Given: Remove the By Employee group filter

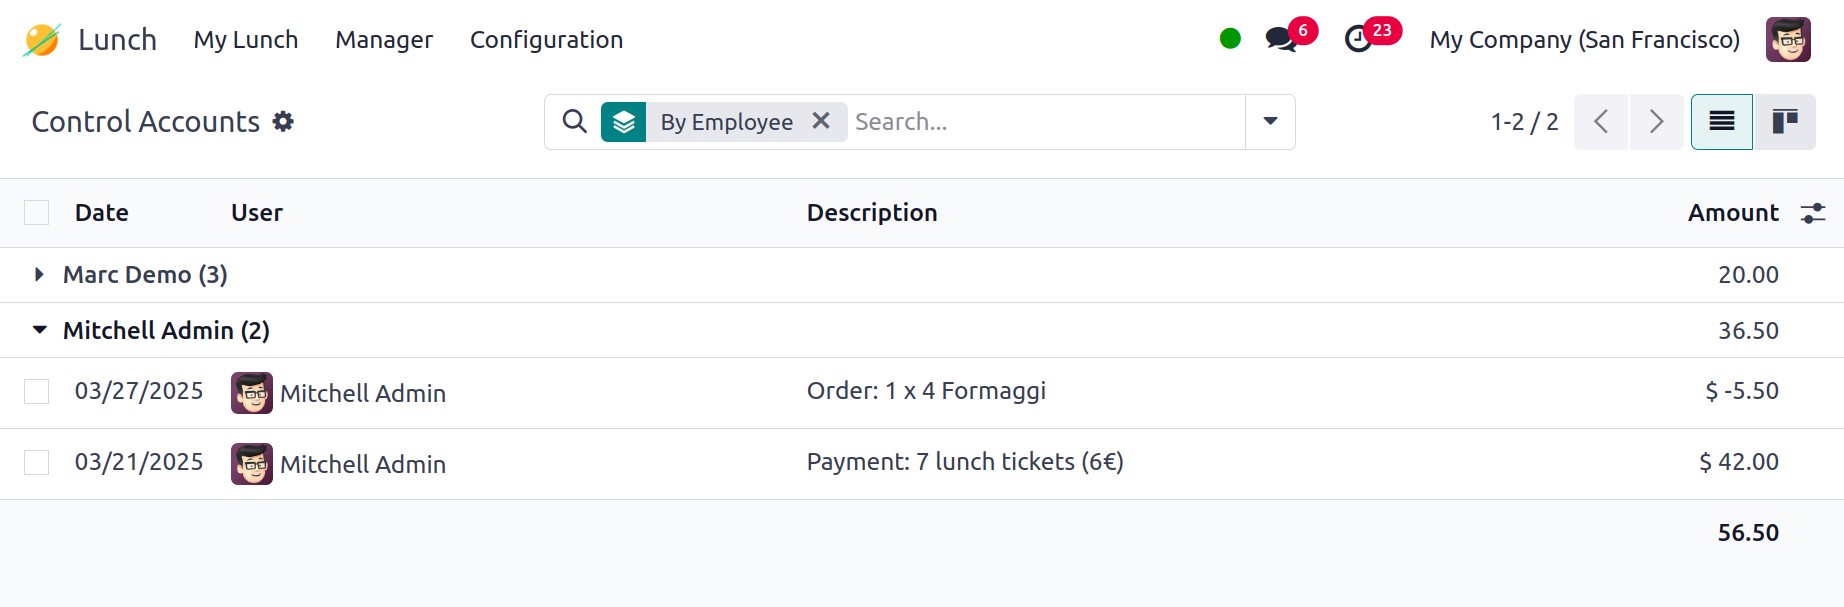Looking at the screenshot, I should [x=821, y=121].
